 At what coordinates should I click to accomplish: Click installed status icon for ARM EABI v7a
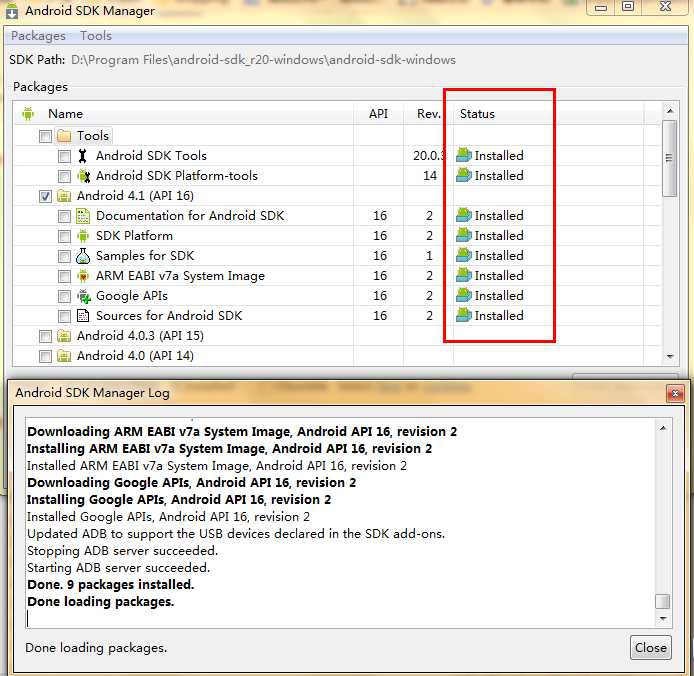click(x=464, y=275)
